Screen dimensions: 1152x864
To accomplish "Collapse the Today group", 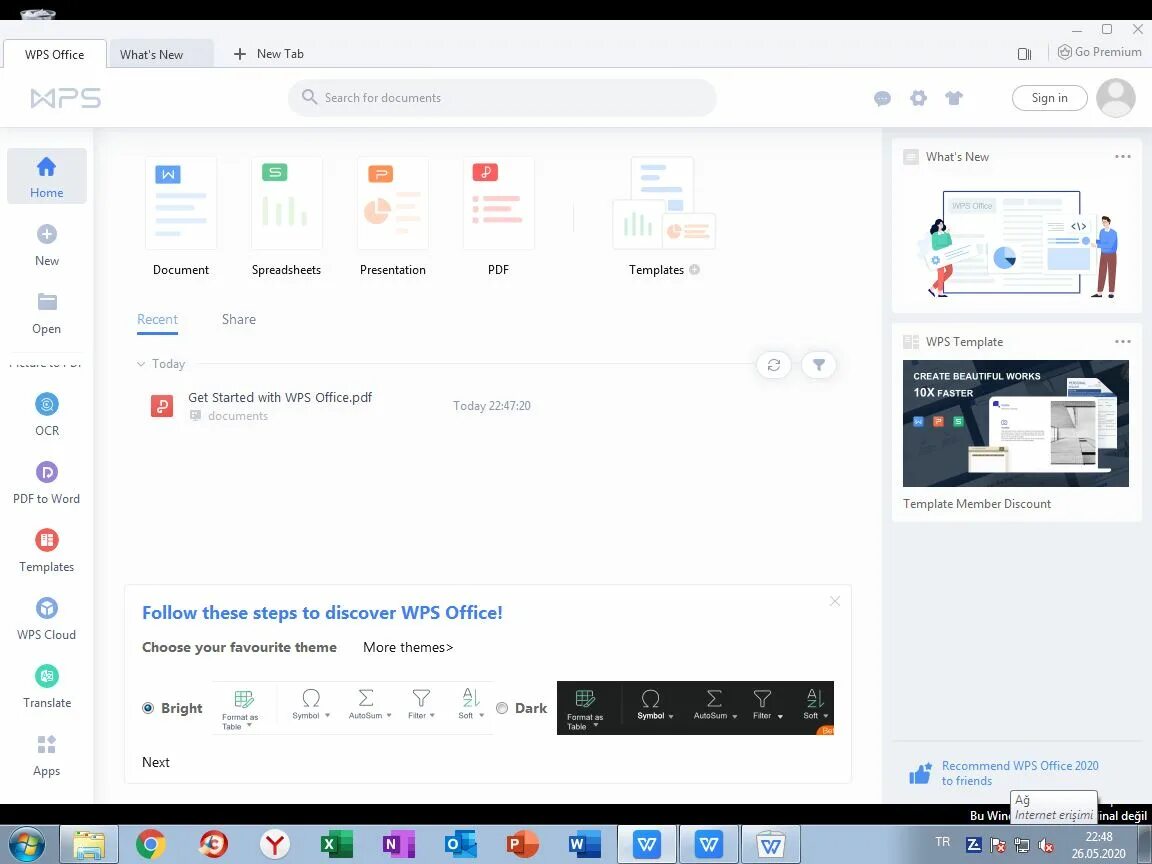I will (x=141, y=364).
